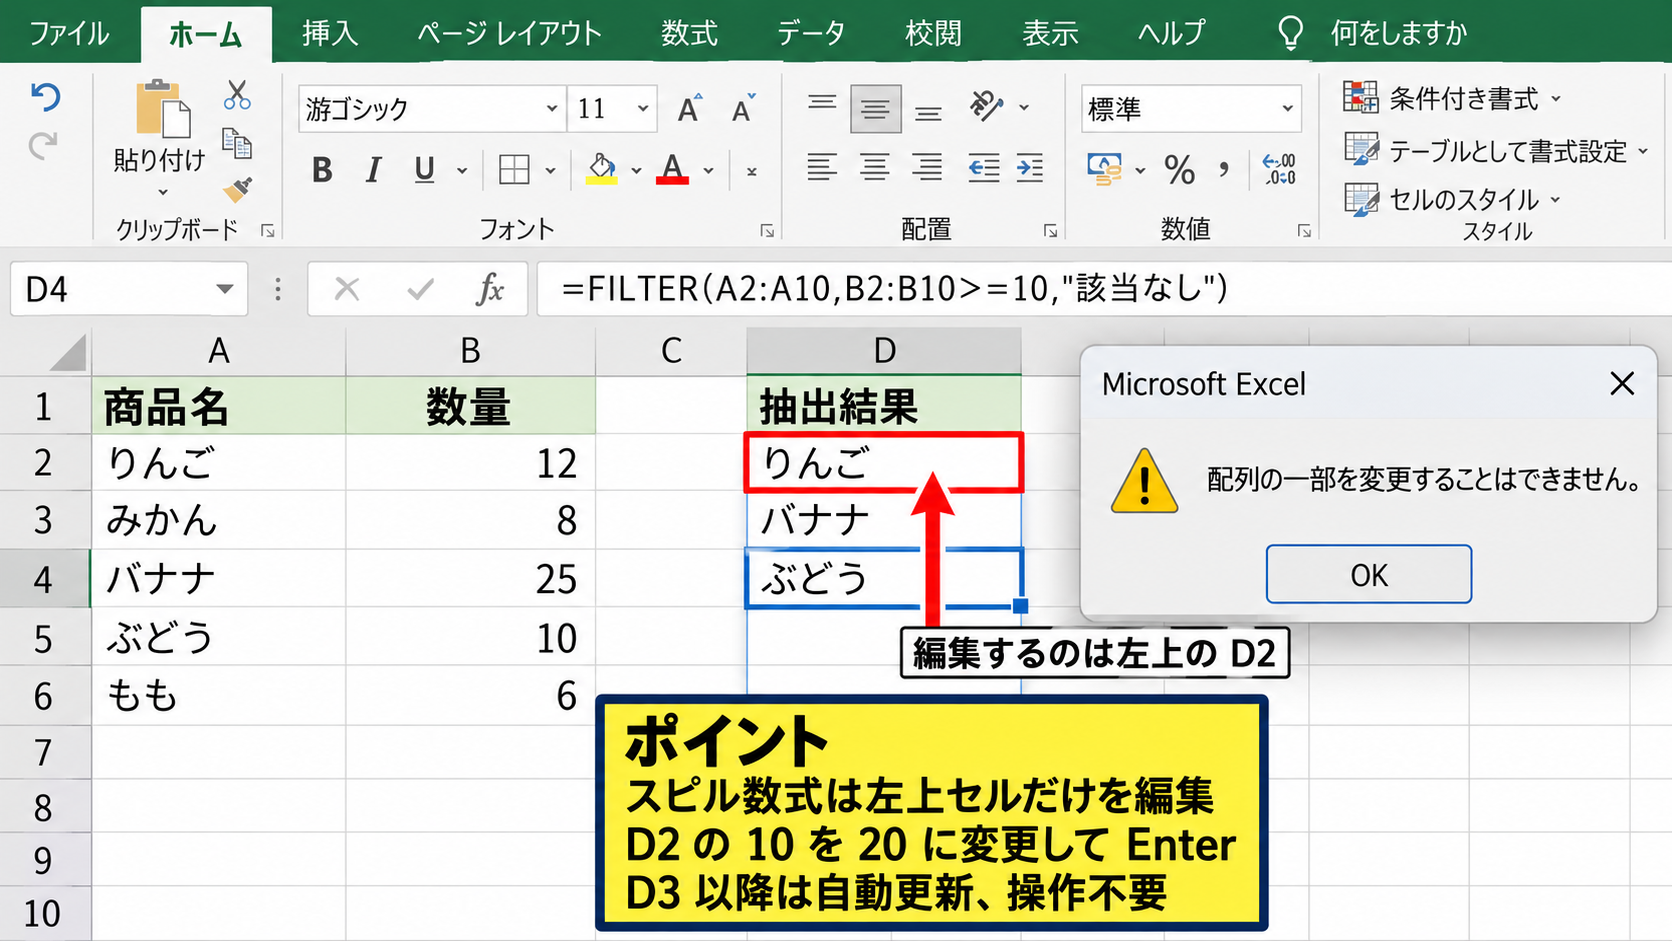Increase indent icon
This screenshot has width=1672, height=941.
point(1030,168)
